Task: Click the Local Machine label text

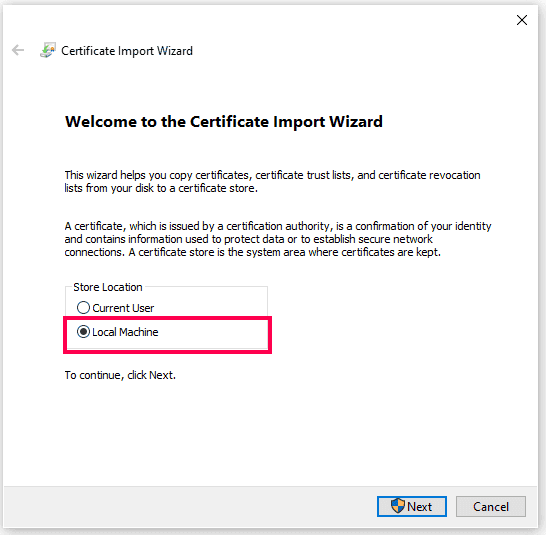Action: click(125, 332)
